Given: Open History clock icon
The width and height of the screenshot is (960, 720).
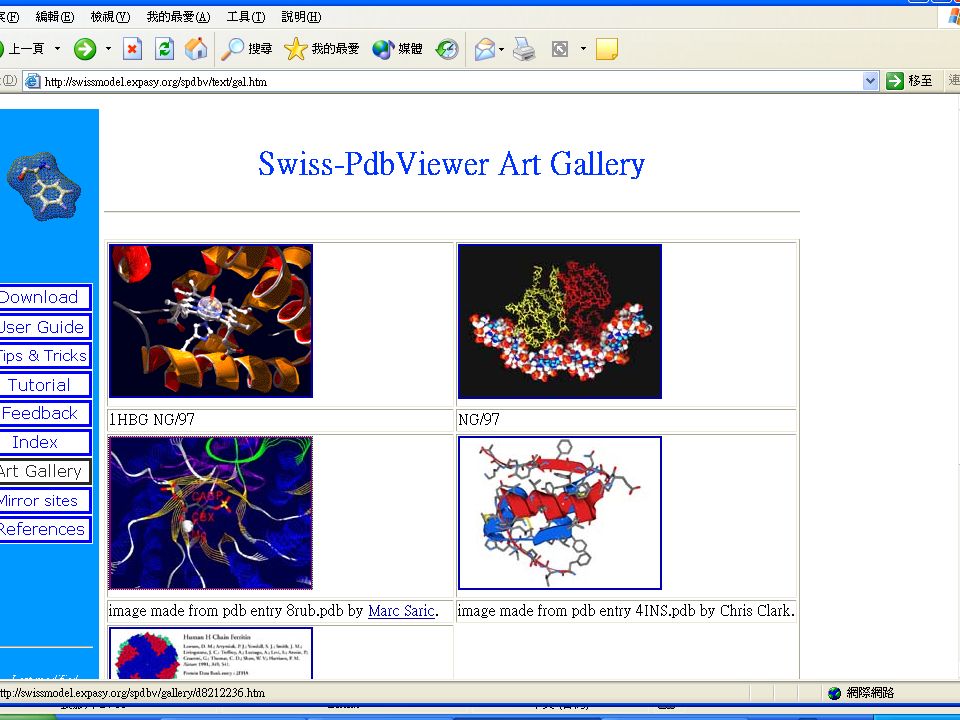Looking at the screenshot, I should [447, 49].
